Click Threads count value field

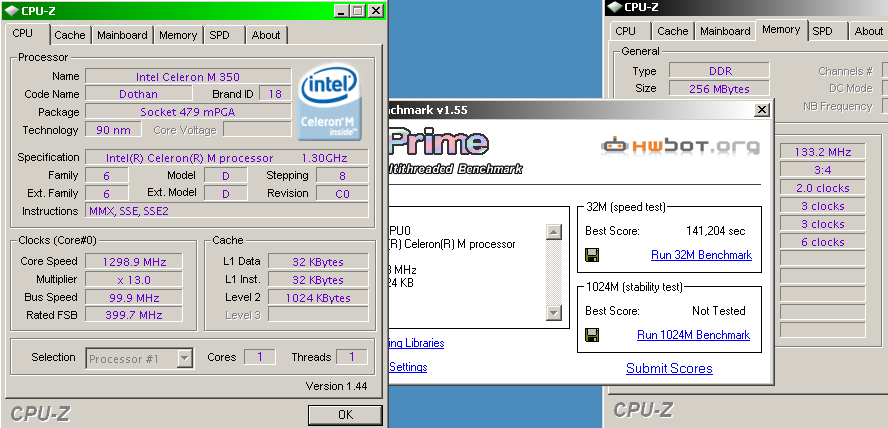click(x=352, y=357)
